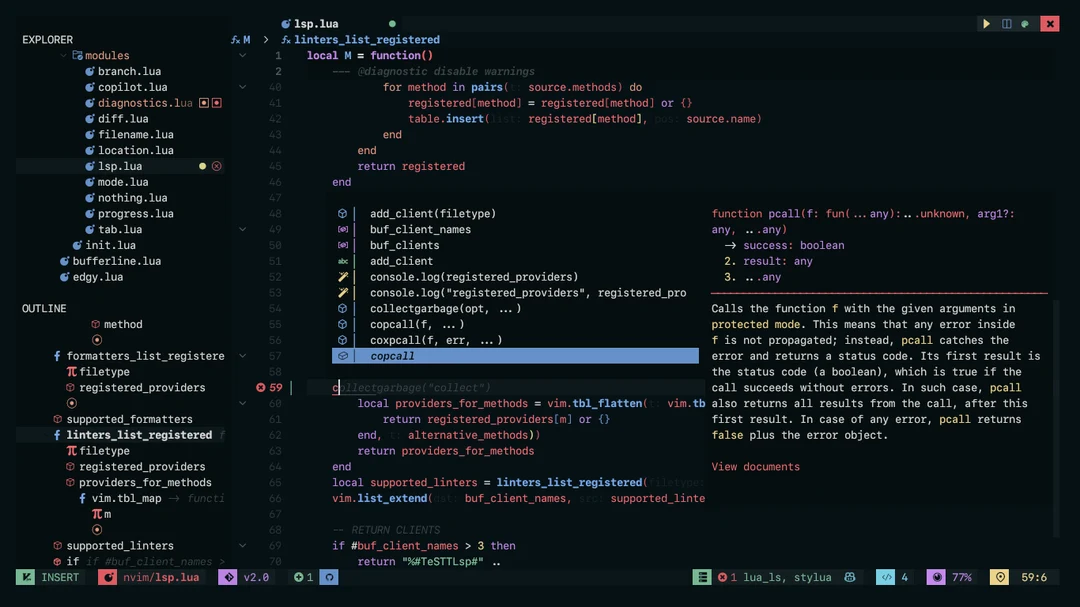The image size is (1080, 607).
Task: Select copcall from the completion menu
Action: click(x=391, y=356)
